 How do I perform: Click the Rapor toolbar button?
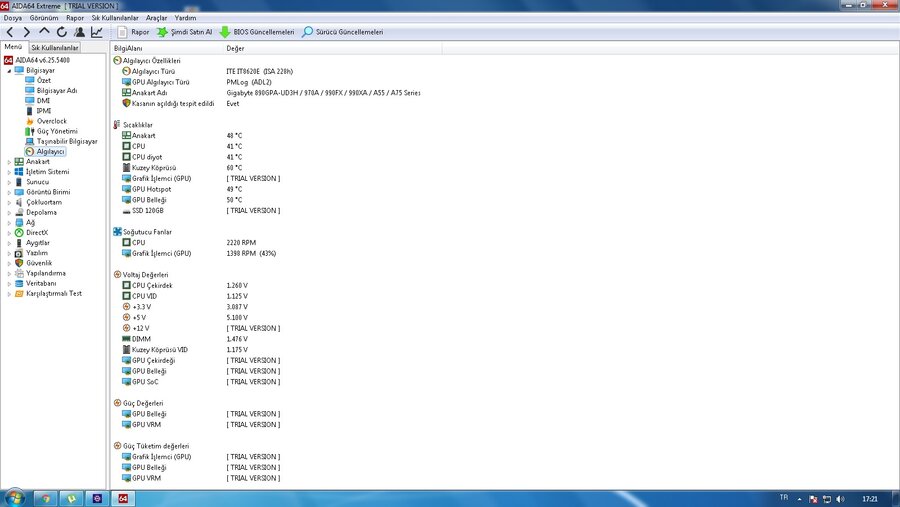(133, 32)
